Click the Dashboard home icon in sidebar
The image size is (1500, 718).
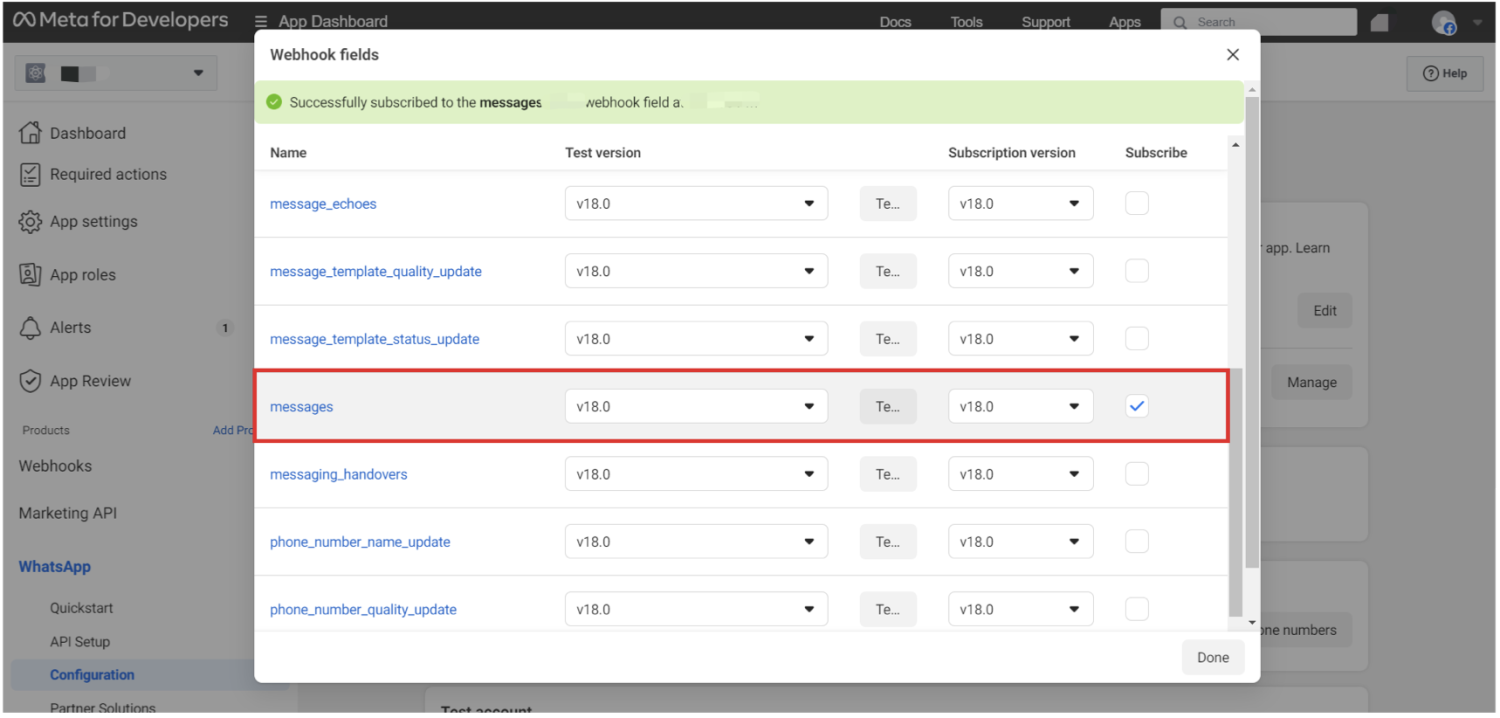coord(30,133)
